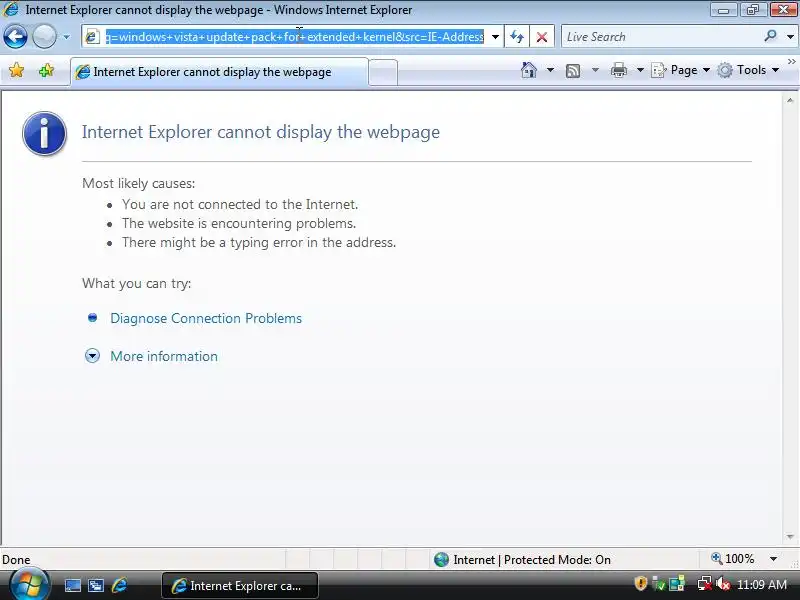Click scrollbar down arrow
Image resolution: width=800 pixels, height=600 pixels.
[x=790, y=537]
